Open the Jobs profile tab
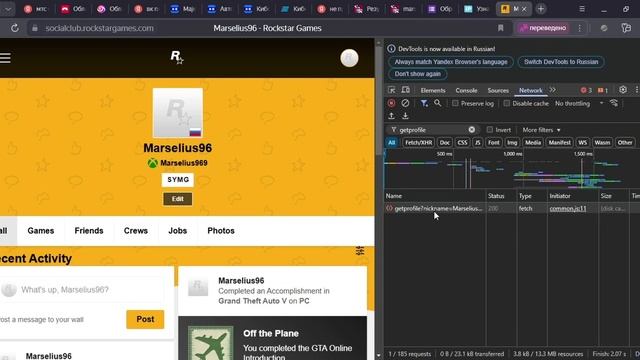 tap(178, 231)
